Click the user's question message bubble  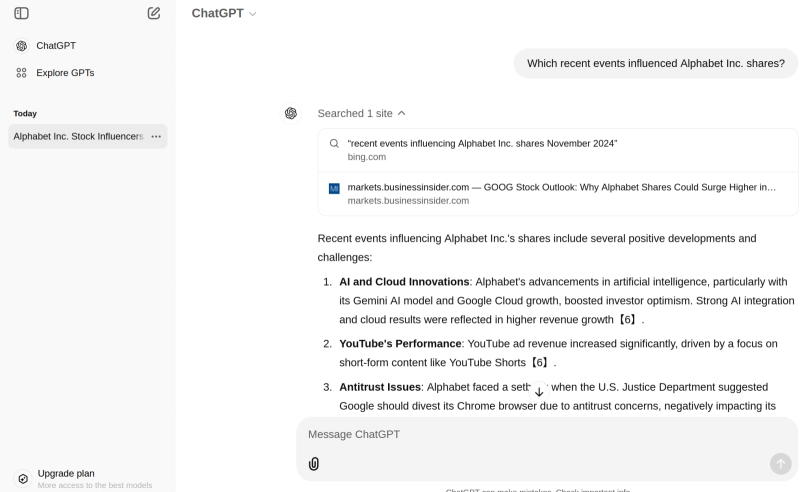(x=655, y=63)
